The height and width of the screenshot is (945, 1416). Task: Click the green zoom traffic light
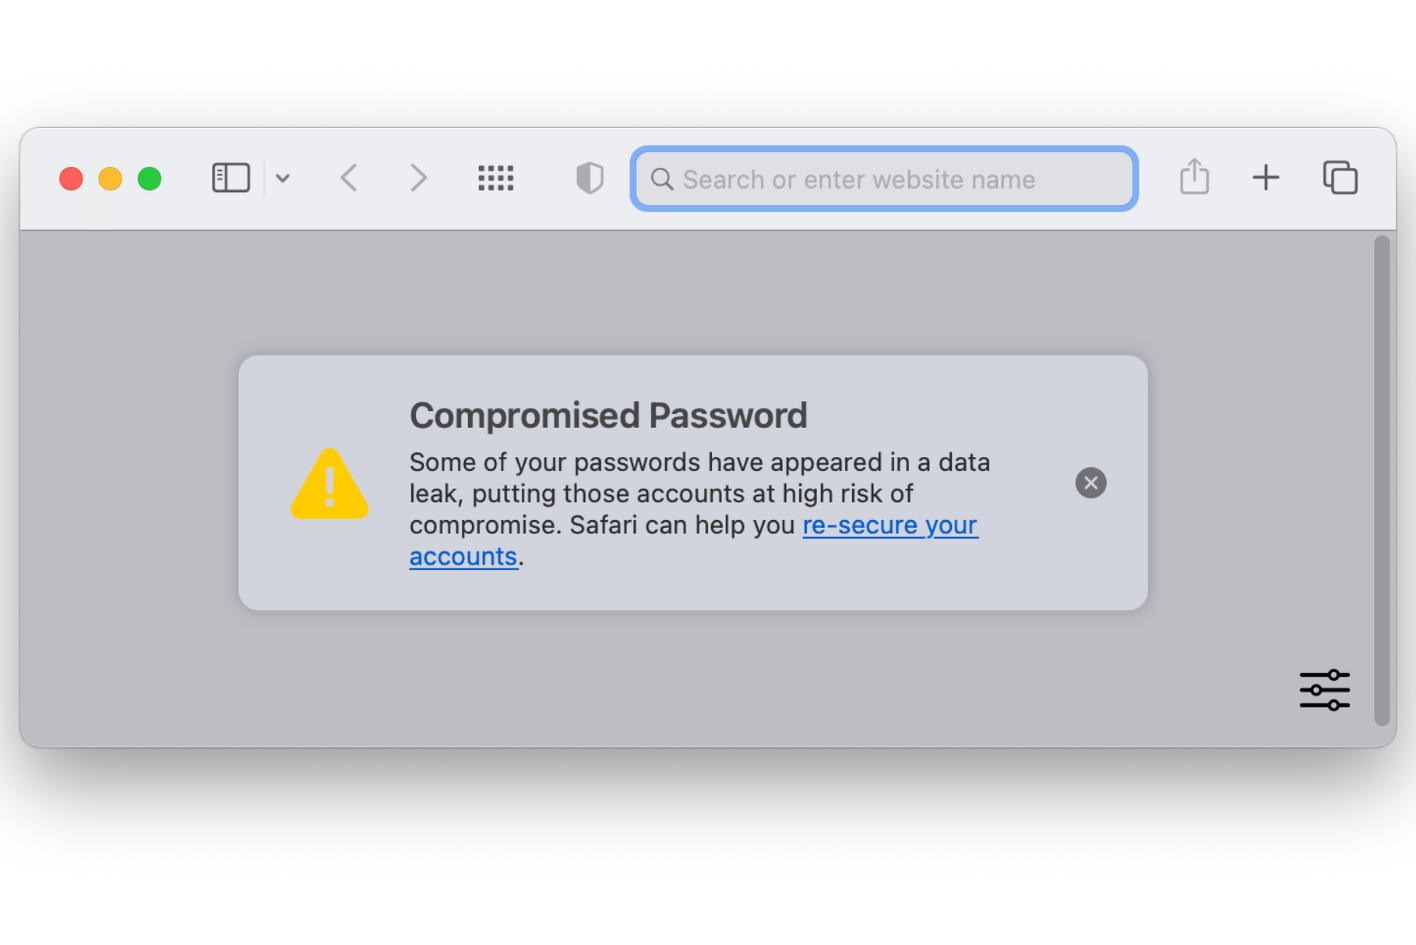click(149, 178)
